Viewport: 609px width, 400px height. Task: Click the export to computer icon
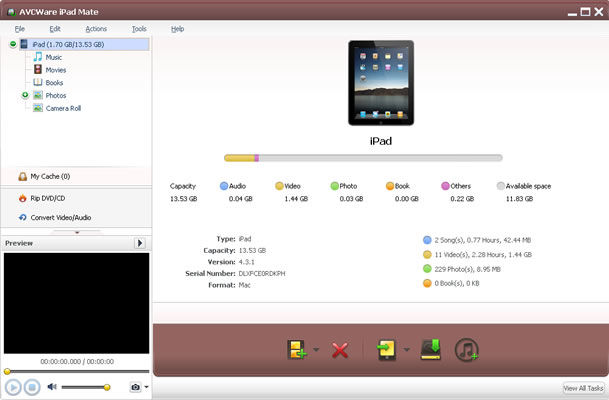[431, 349]
